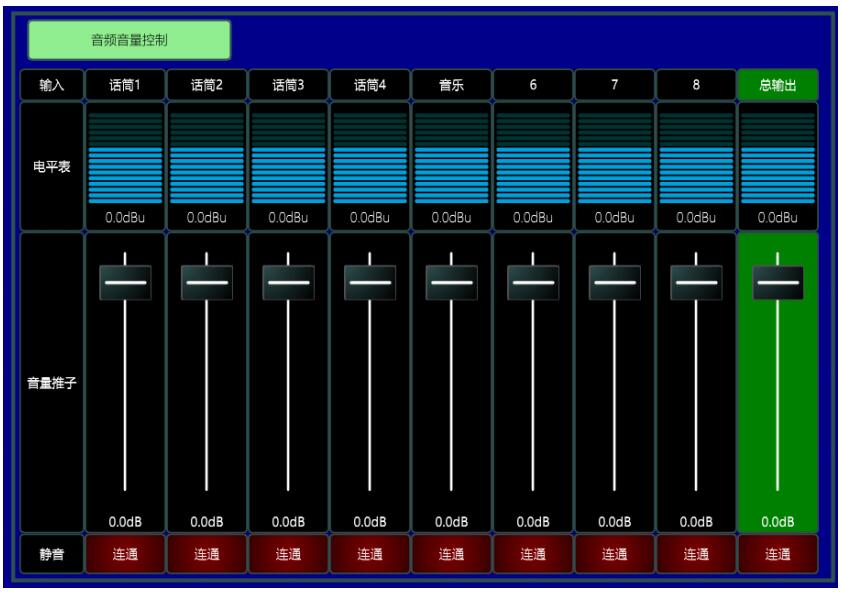The width and height of the screenshot is (842, 592).
Task: Click the 话筒3 volume fader knob
Action: 288,283
